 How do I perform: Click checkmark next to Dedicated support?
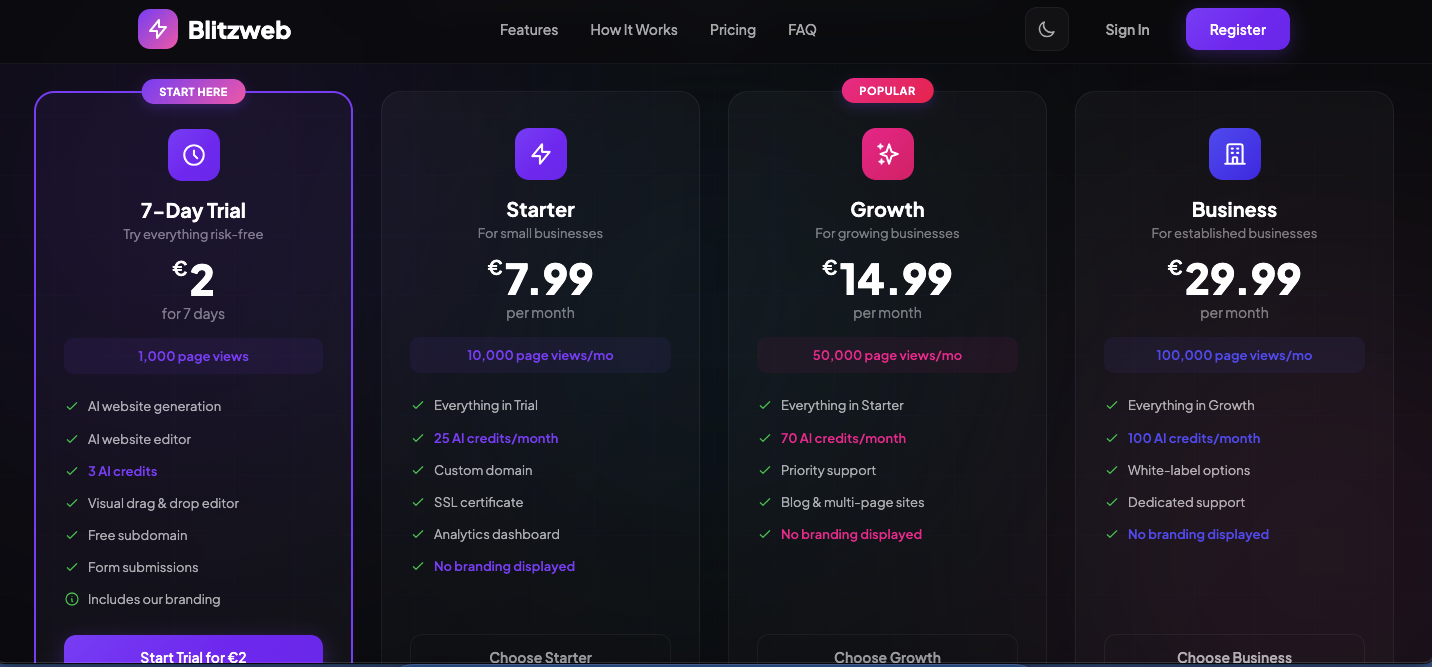click(x=1112, y=502)
